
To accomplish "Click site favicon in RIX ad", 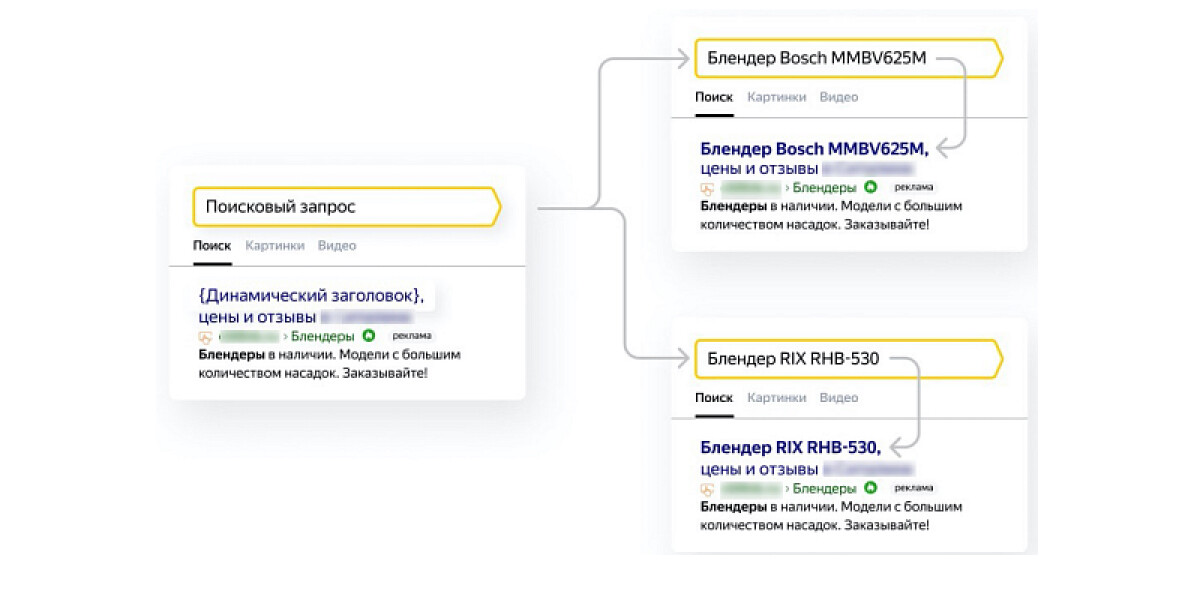I will 707,490.
